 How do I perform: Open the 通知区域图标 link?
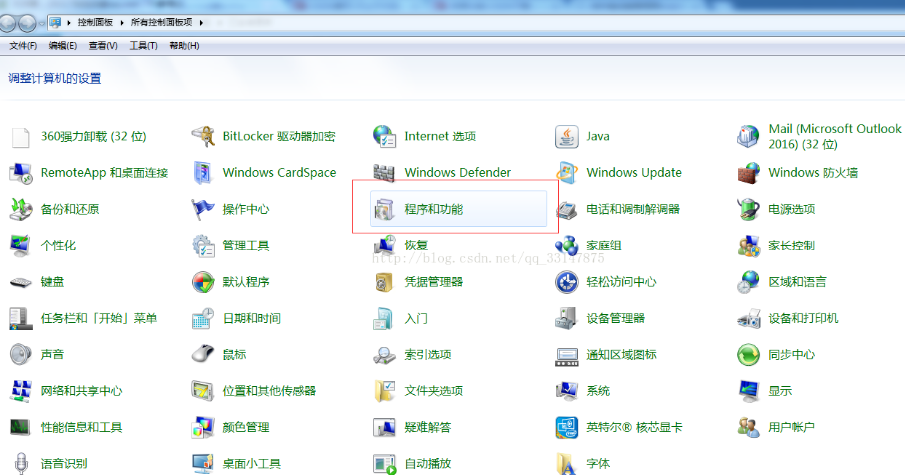coord(621,355)
